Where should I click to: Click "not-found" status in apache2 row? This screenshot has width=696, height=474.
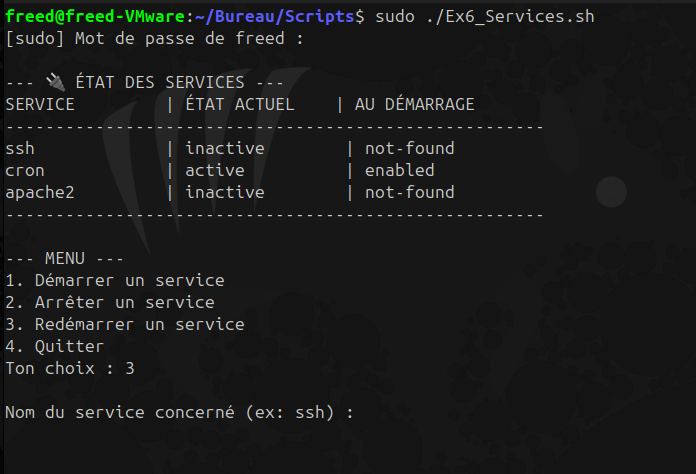tap(409, 192)
